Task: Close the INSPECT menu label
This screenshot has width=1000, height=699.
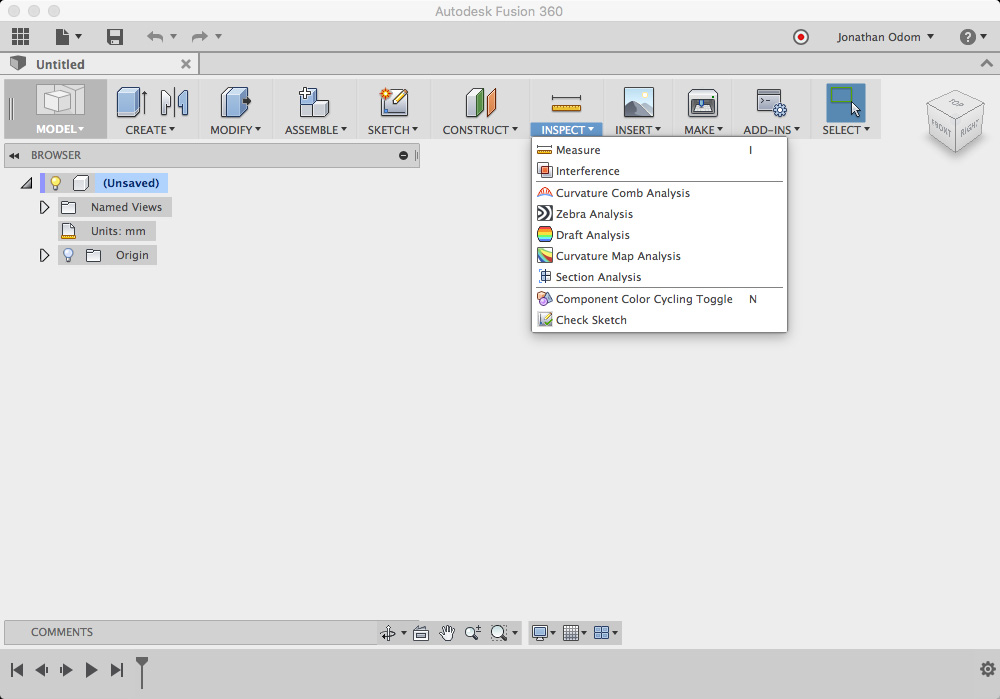Action: tap(567, 129)
